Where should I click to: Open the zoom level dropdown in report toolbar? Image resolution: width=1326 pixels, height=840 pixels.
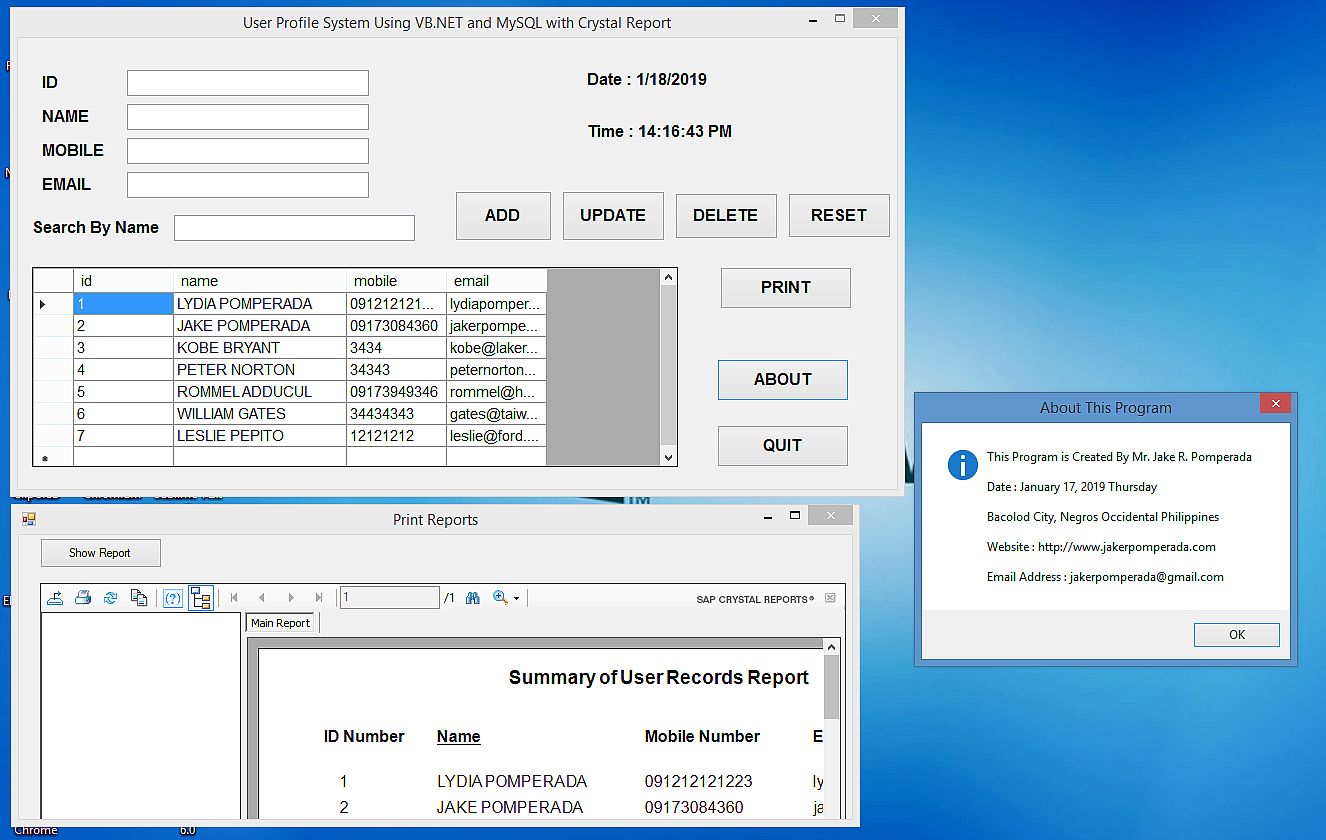point(516,598)
